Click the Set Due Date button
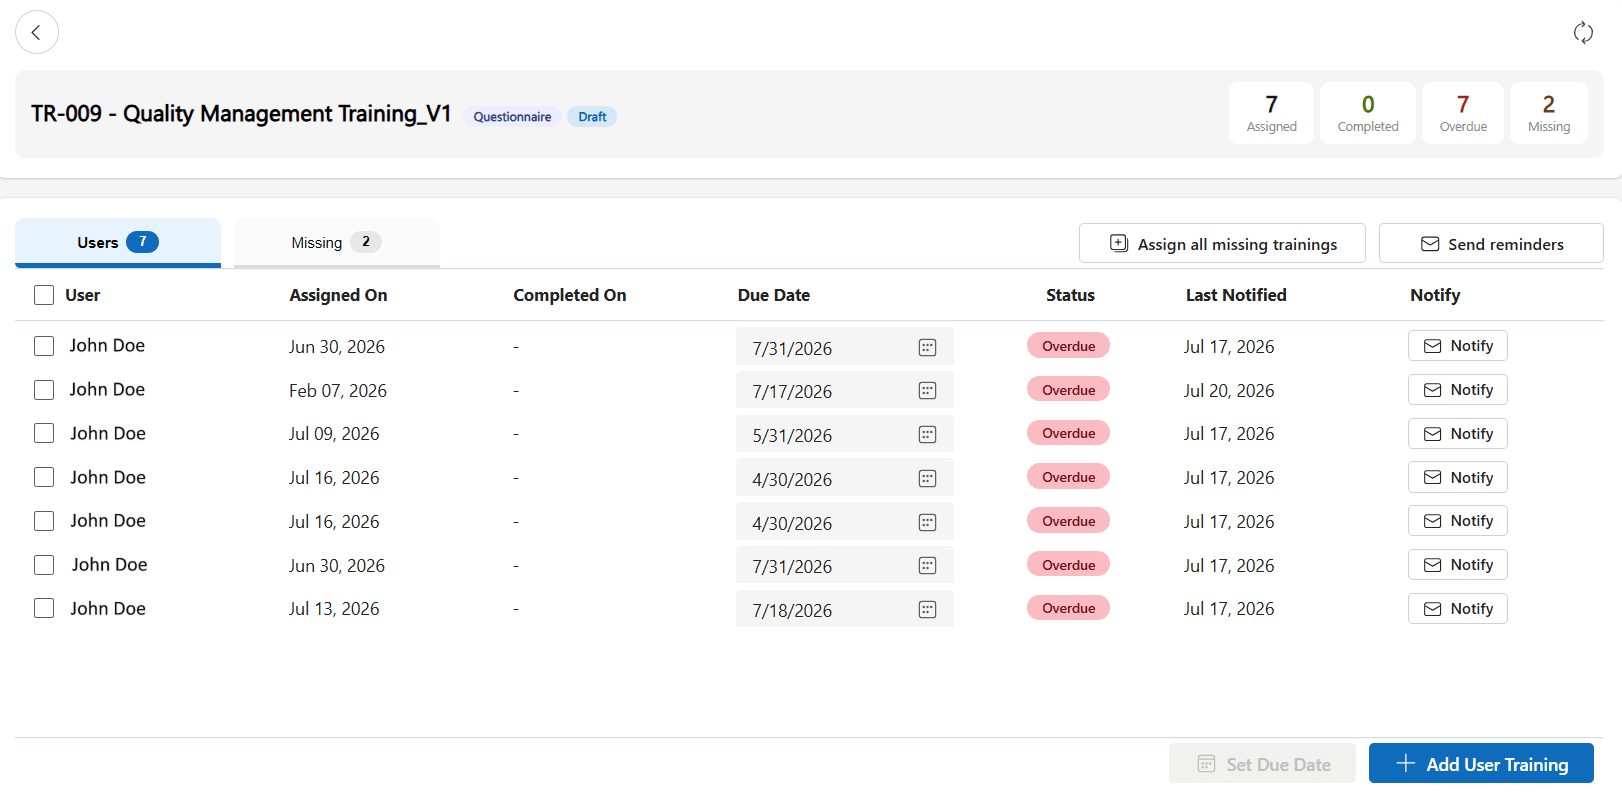1622x804 pixels. [x=1262, y=764]
